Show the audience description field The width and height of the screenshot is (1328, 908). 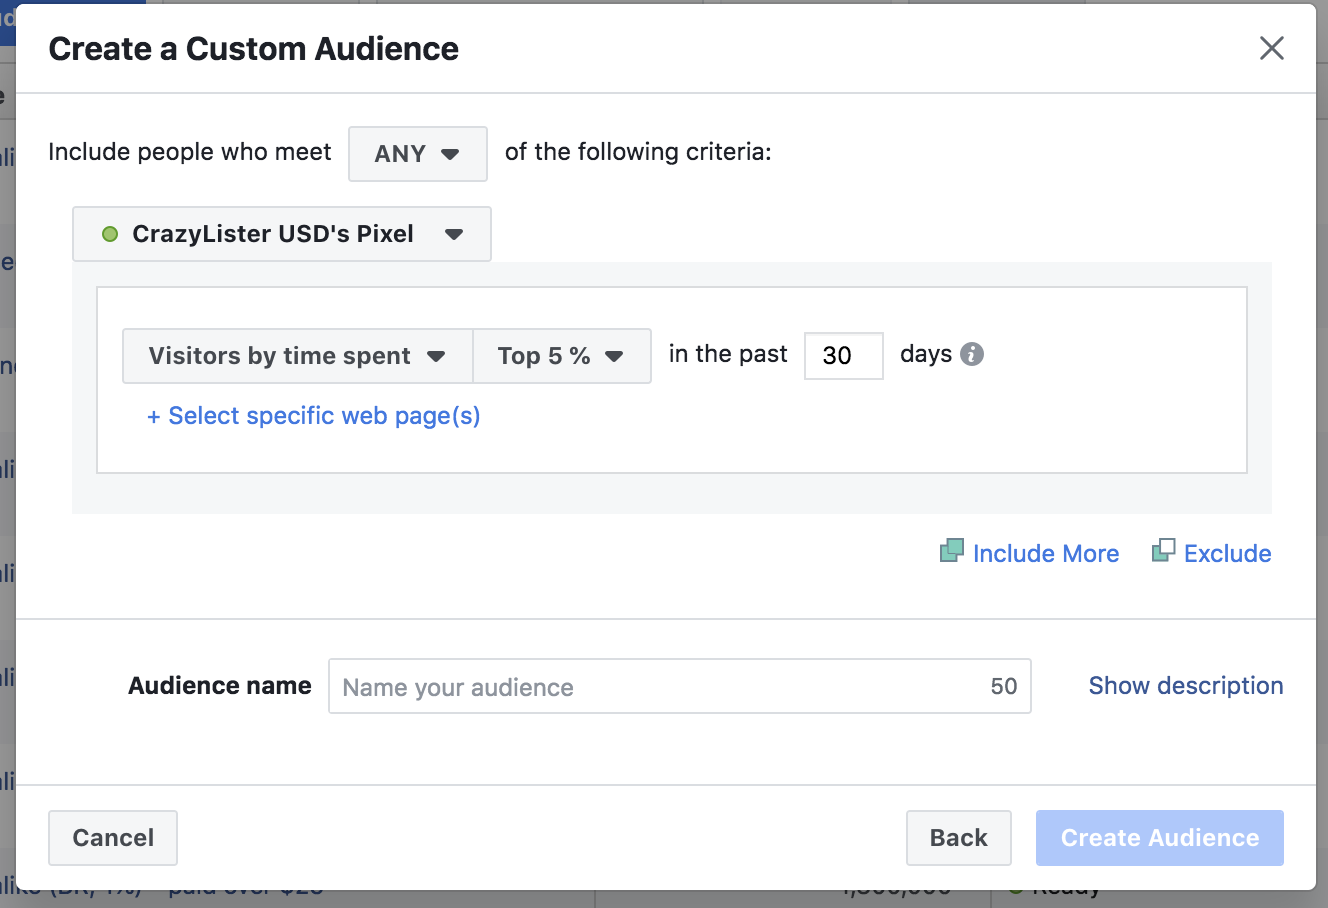(1185, 686)
